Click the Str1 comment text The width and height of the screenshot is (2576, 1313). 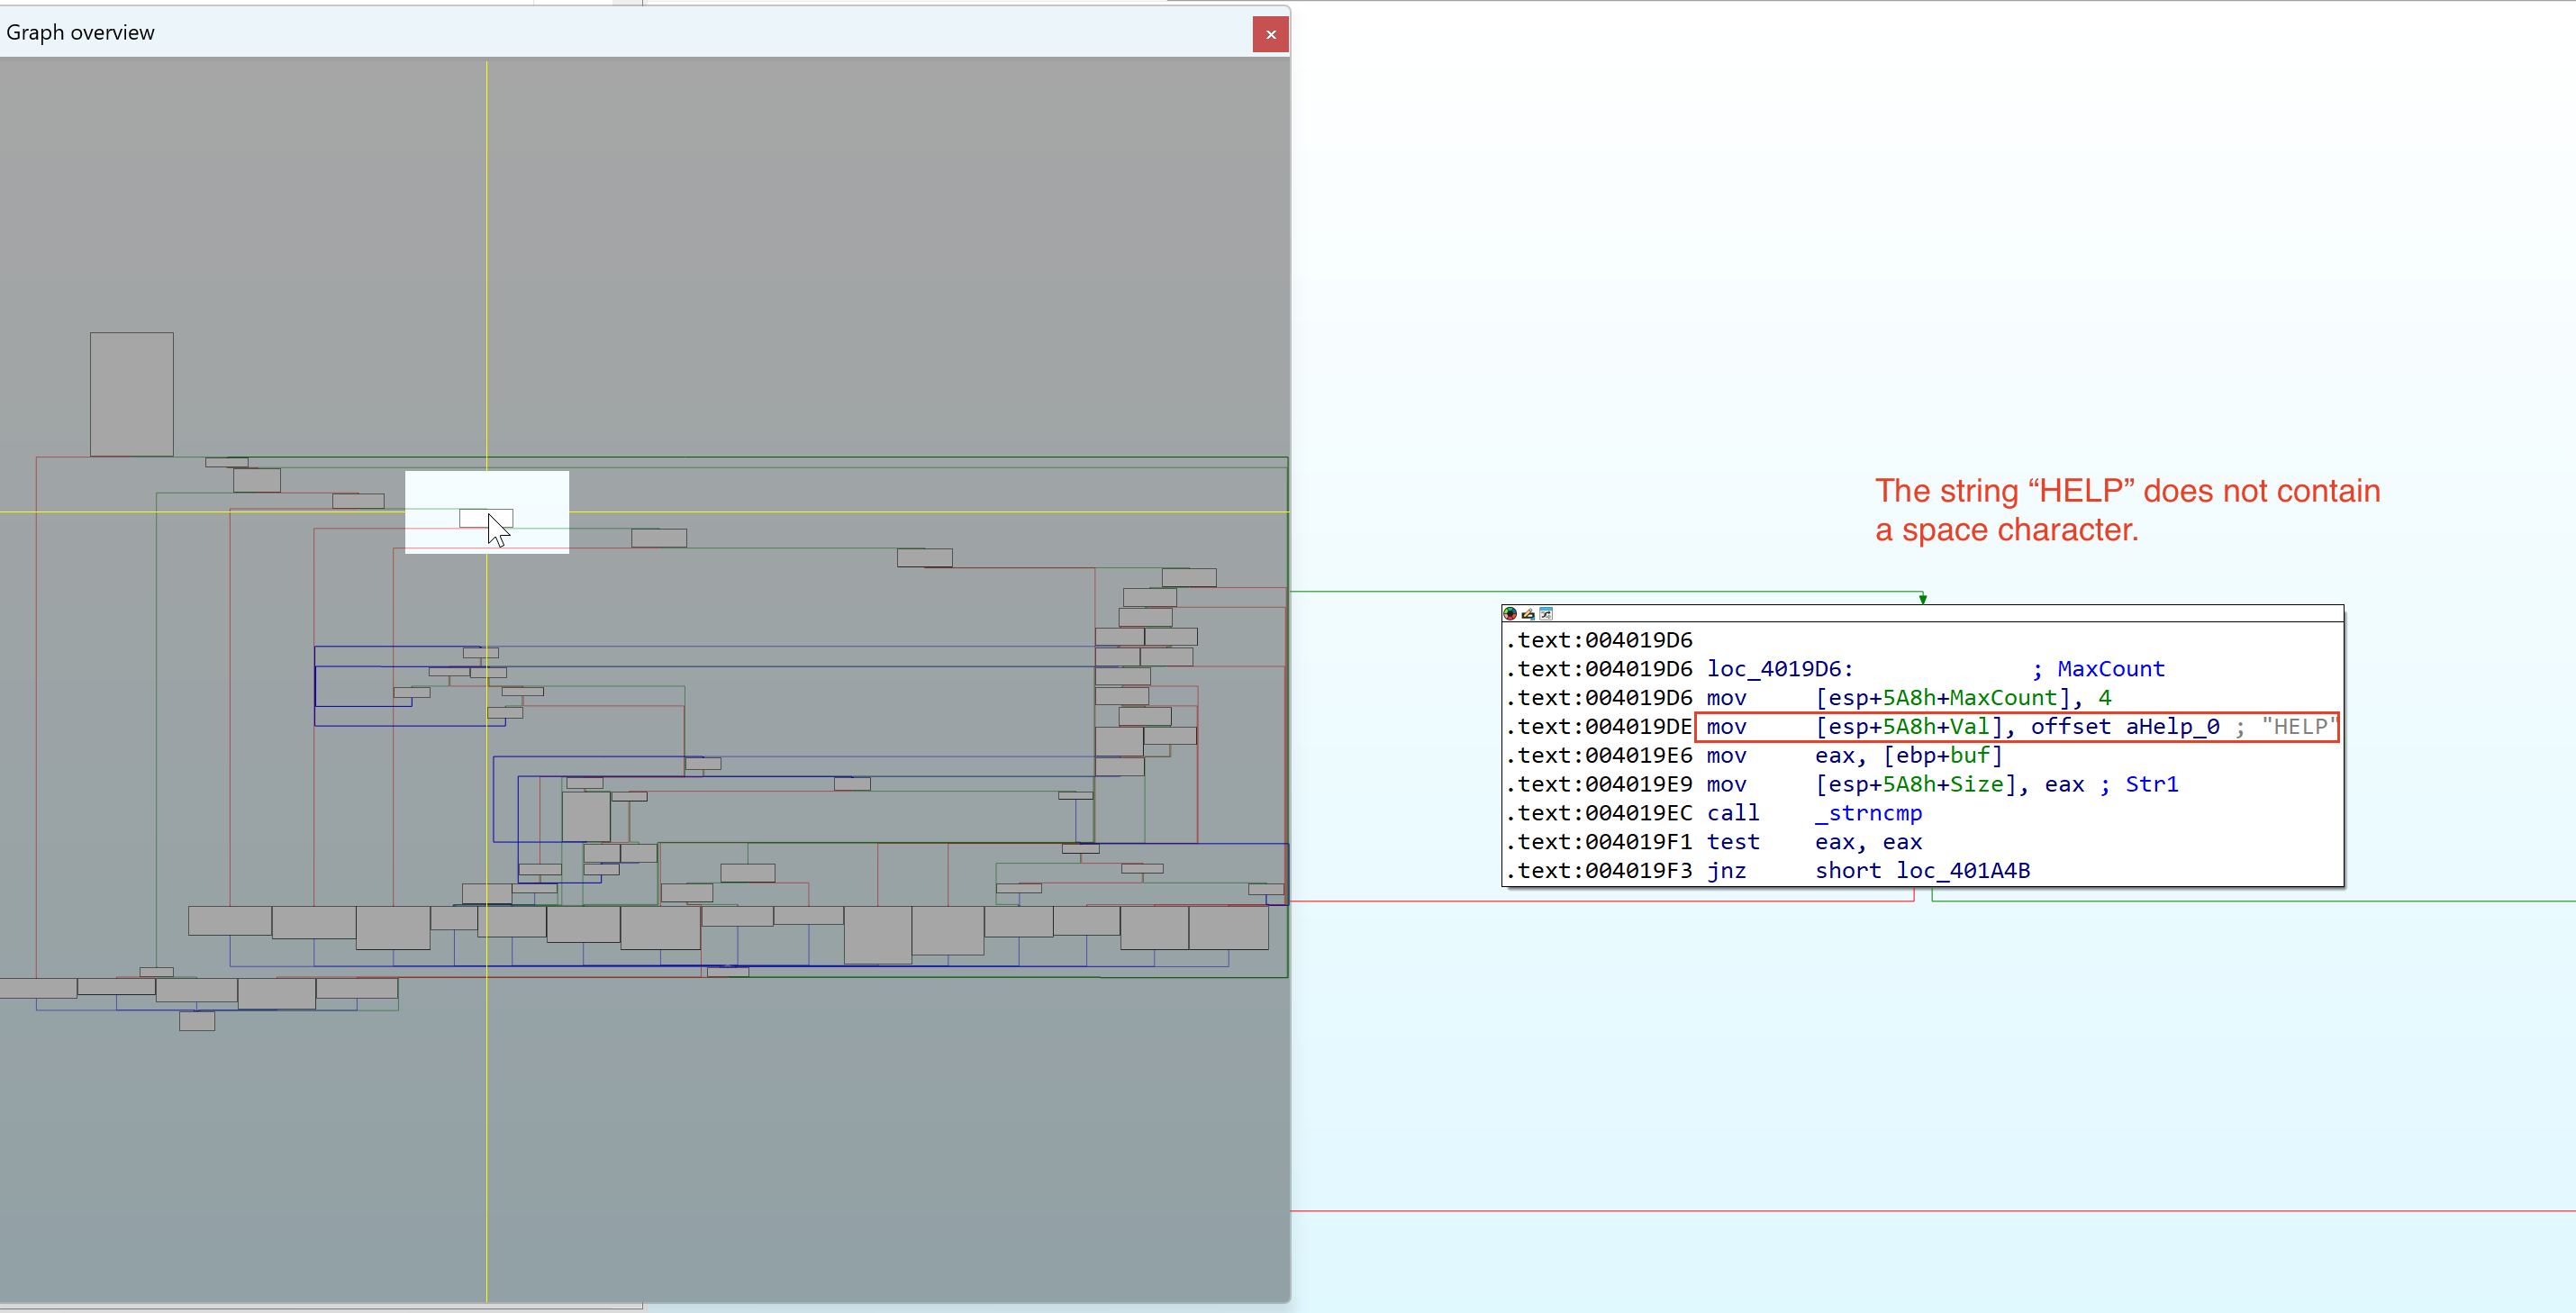coord(2151,784)
